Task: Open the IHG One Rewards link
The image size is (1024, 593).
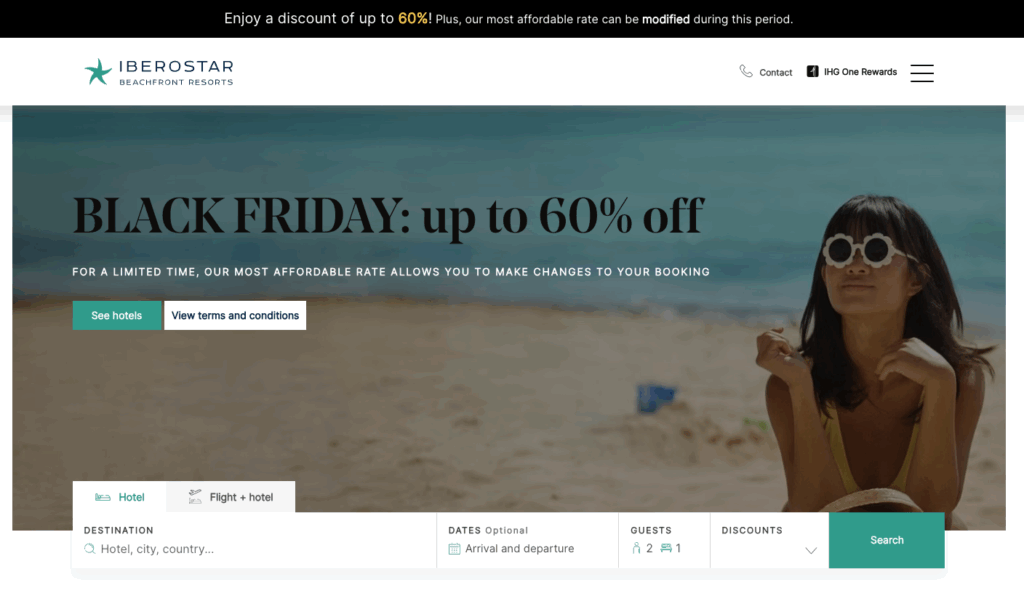Action: click(860, 72)
